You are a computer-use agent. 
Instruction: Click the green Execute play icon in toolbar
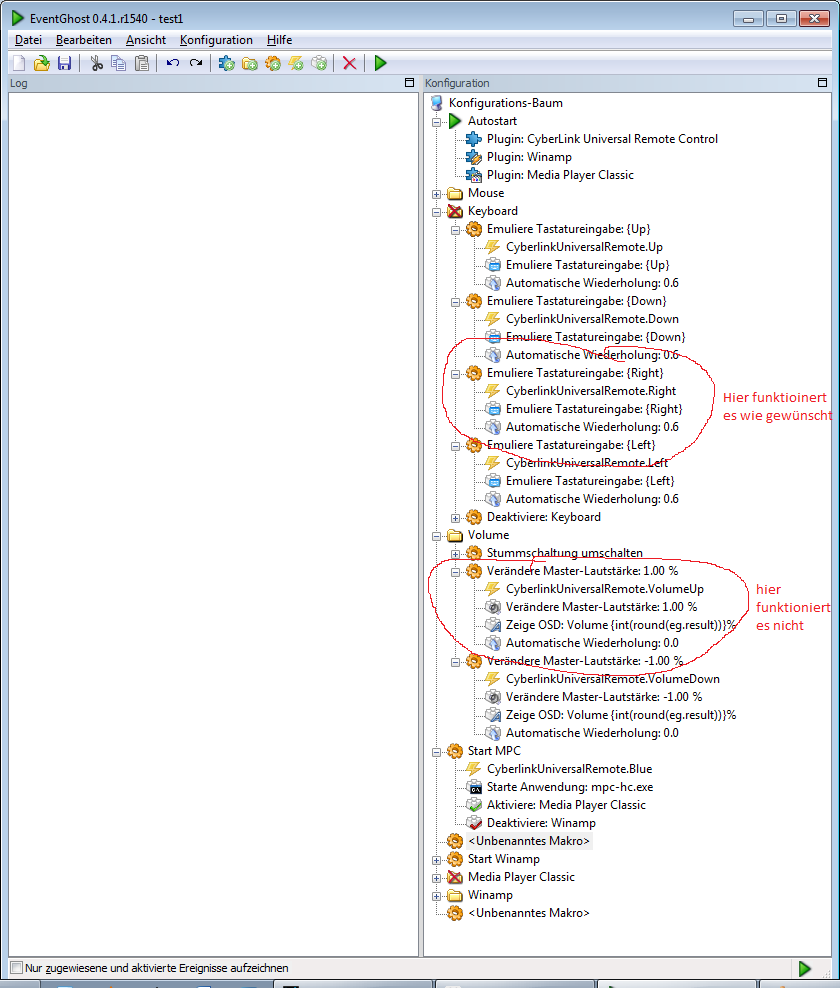click(380, 63)
